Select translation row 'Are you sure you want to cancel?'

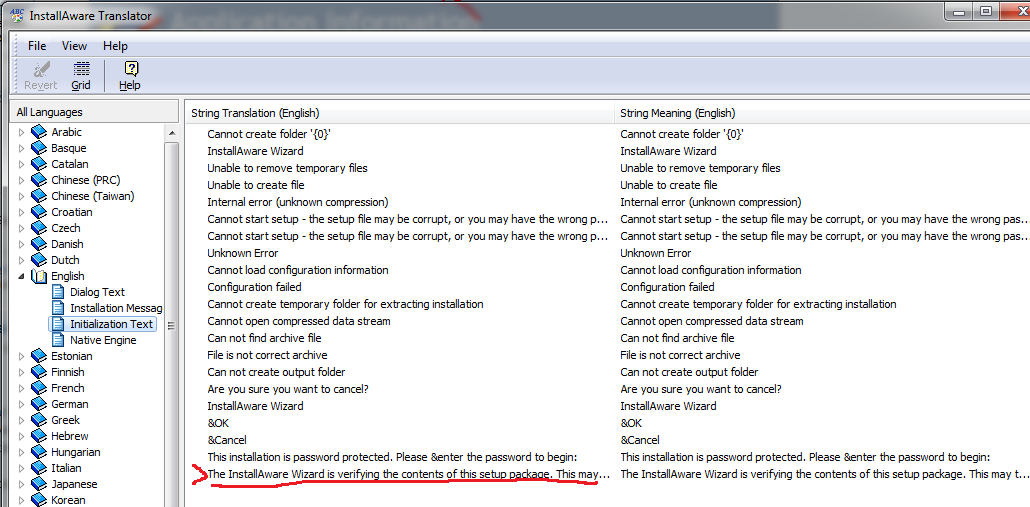[288, 389]
